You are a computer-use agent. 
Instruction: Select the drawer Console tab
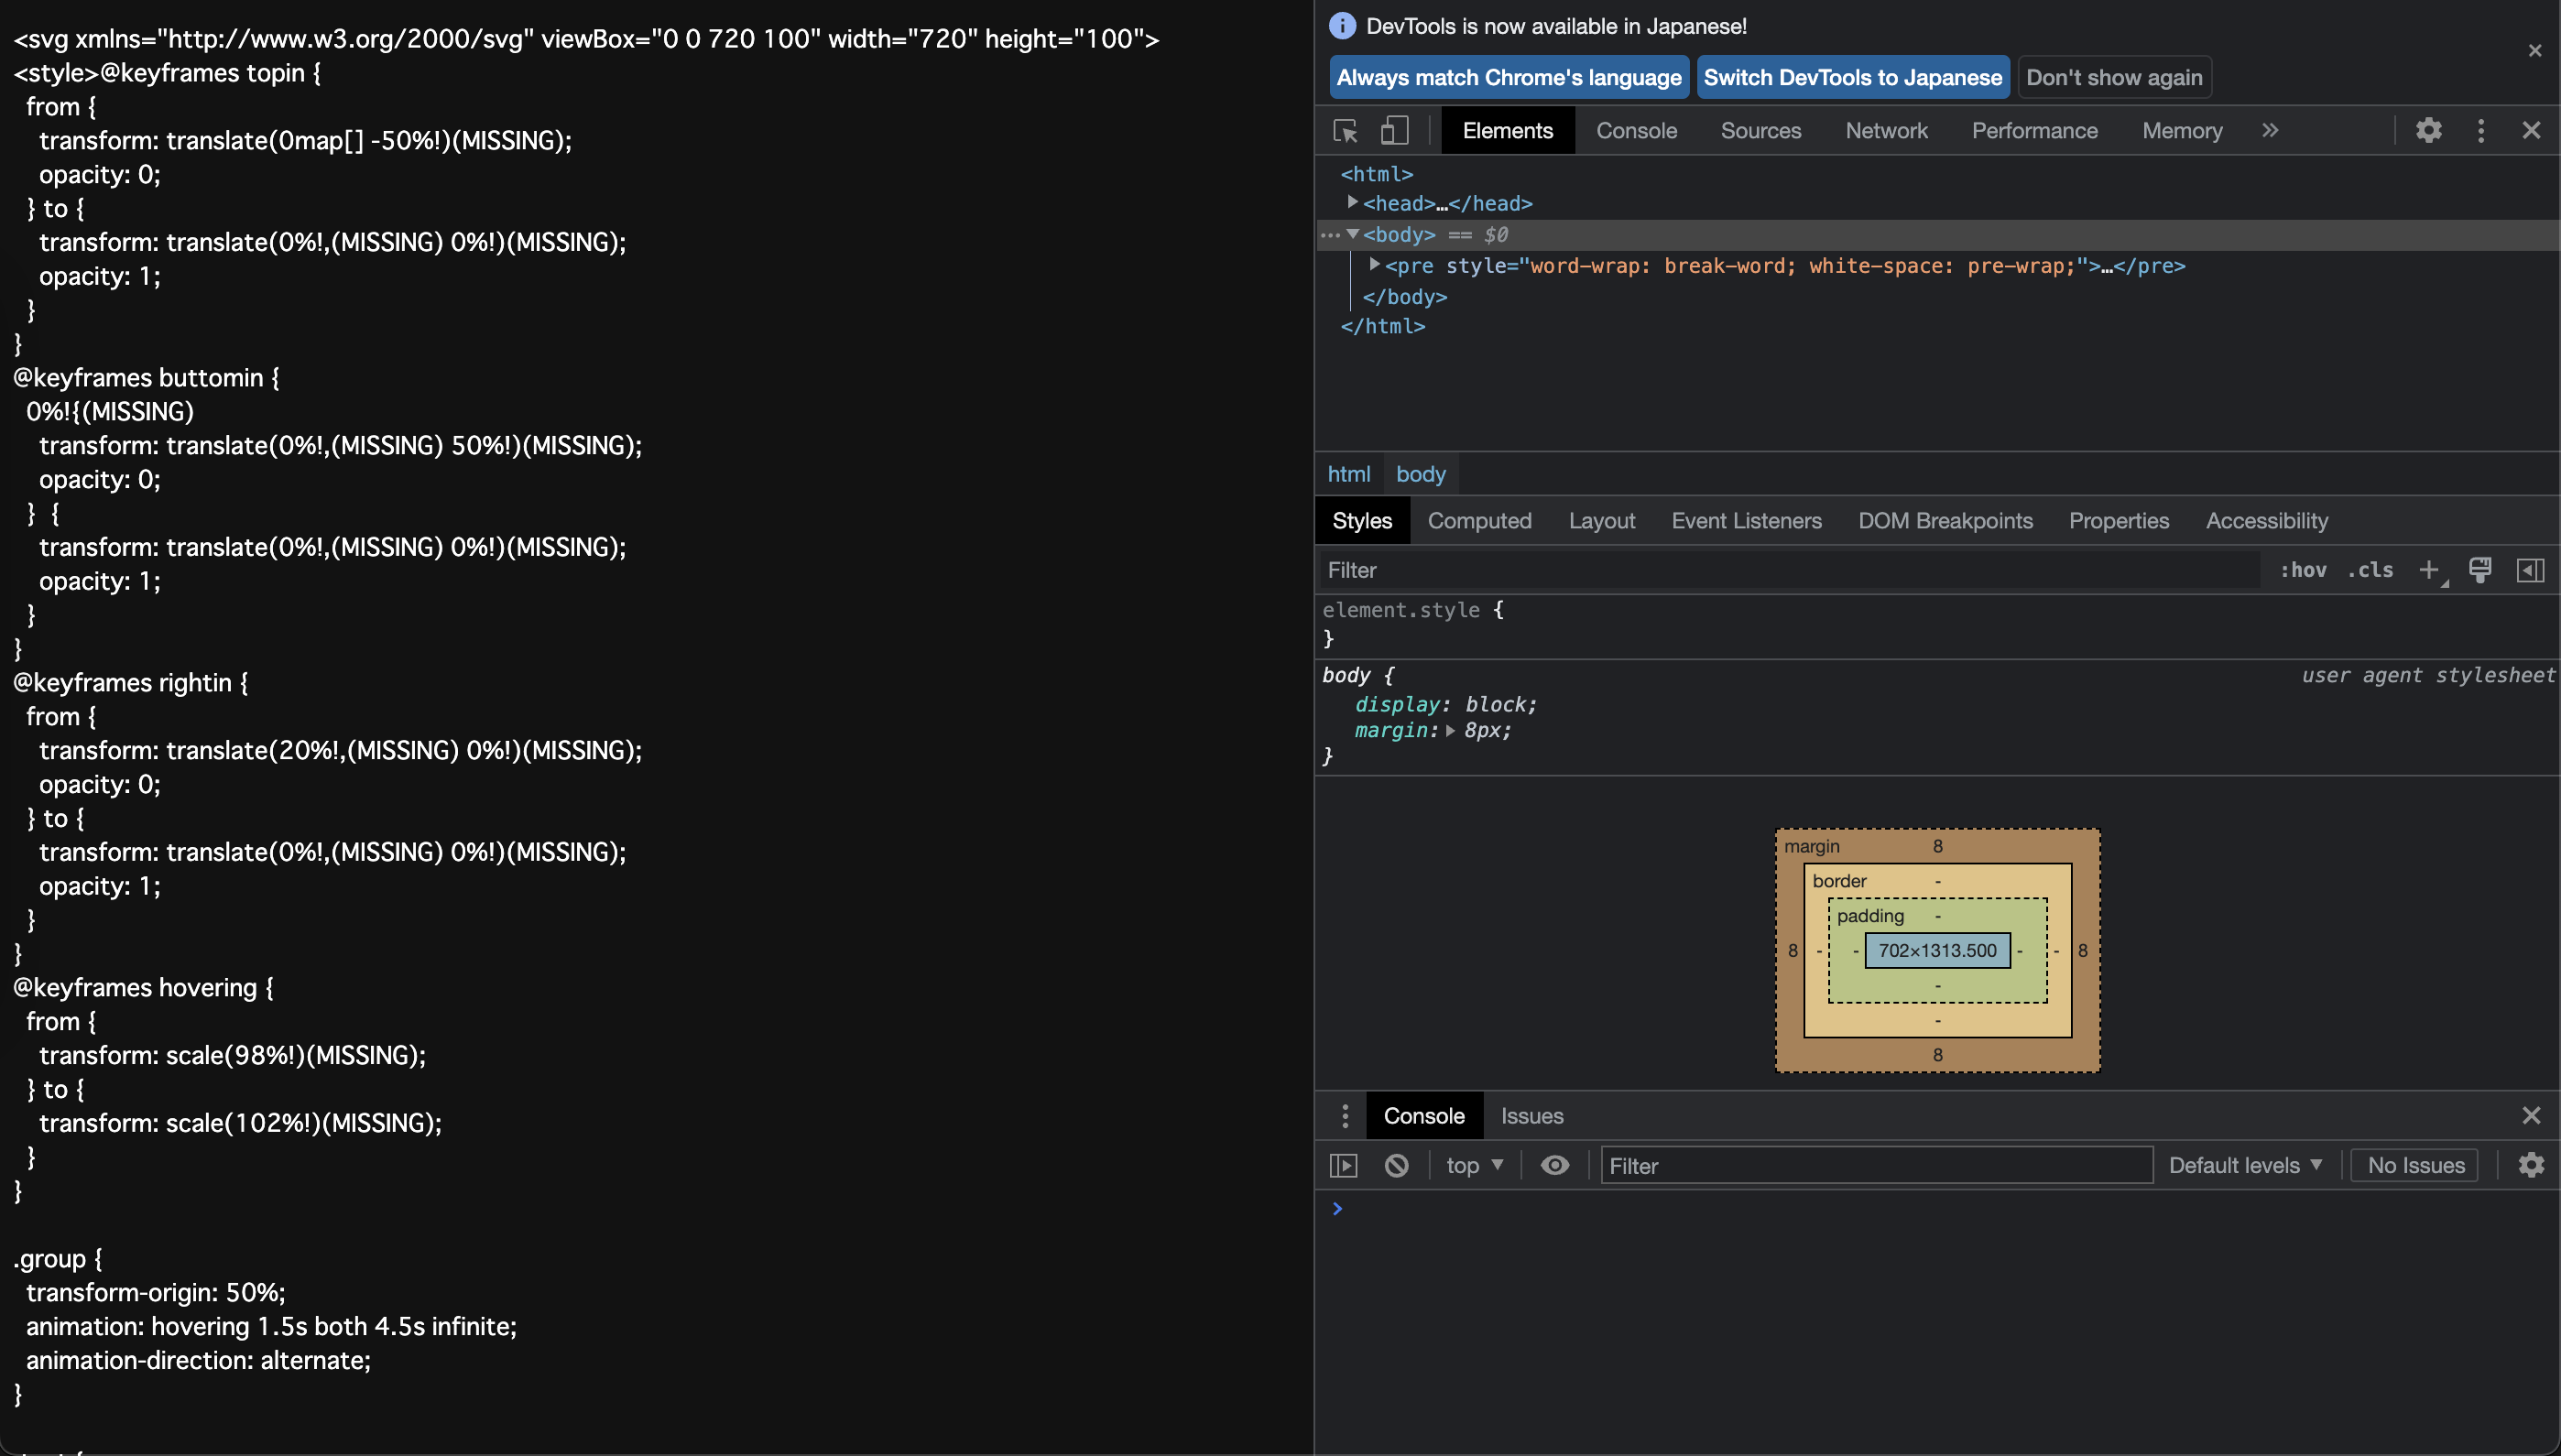tap(1424, 1116)
